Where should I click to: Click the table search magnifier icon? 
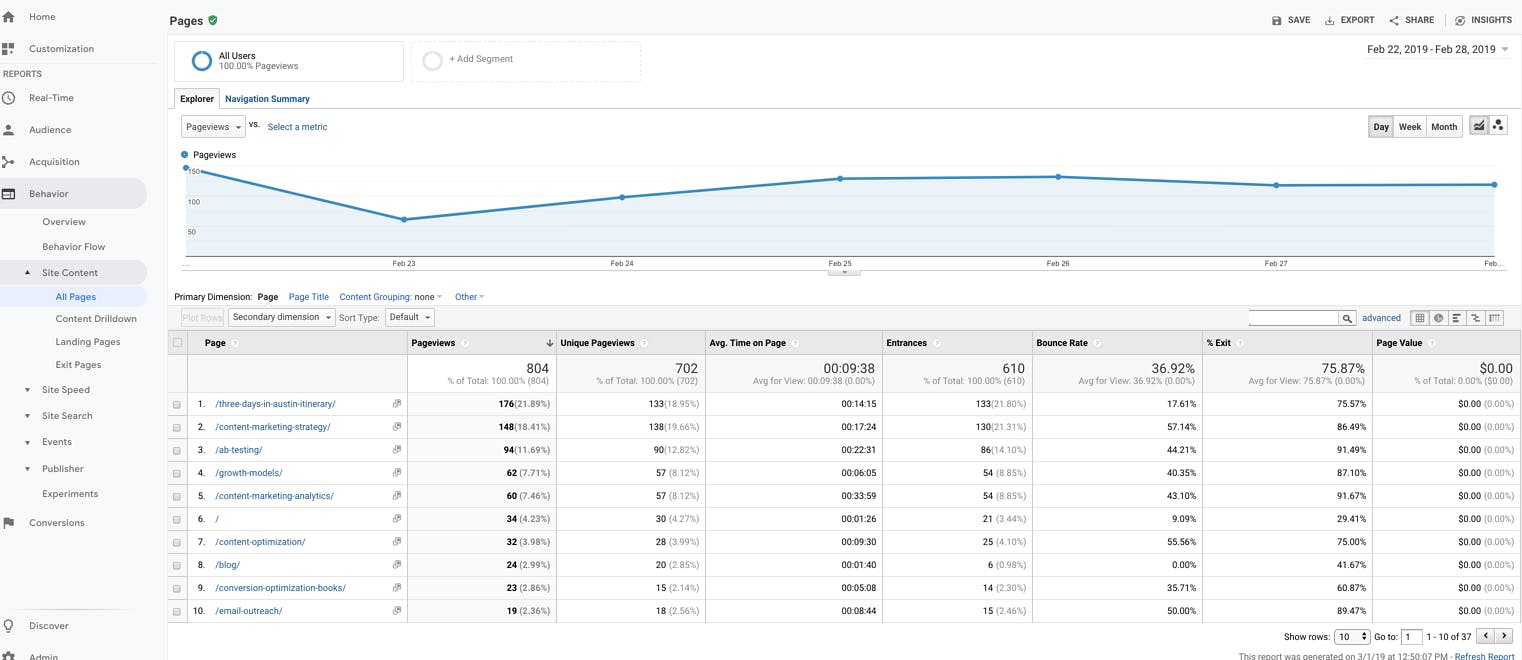coord(1347,318)
